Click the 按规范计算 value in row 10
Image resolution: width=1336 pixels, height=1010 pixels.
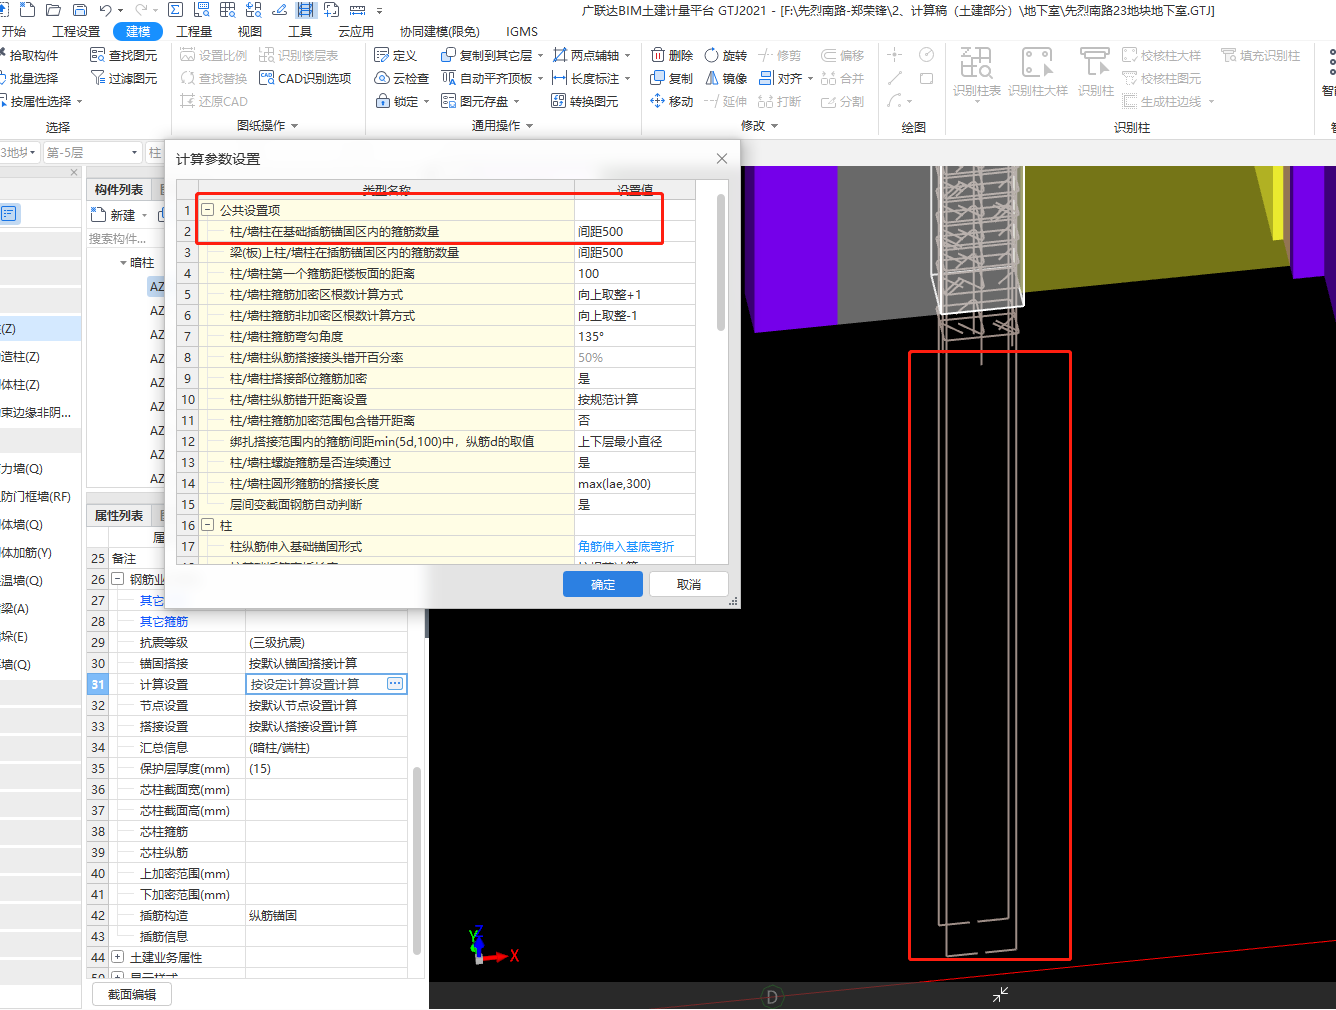point(635,399)
